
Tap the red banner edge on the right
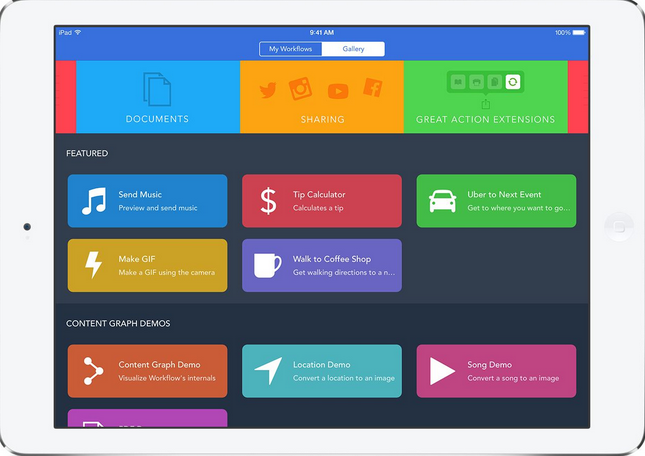[579, 97]
